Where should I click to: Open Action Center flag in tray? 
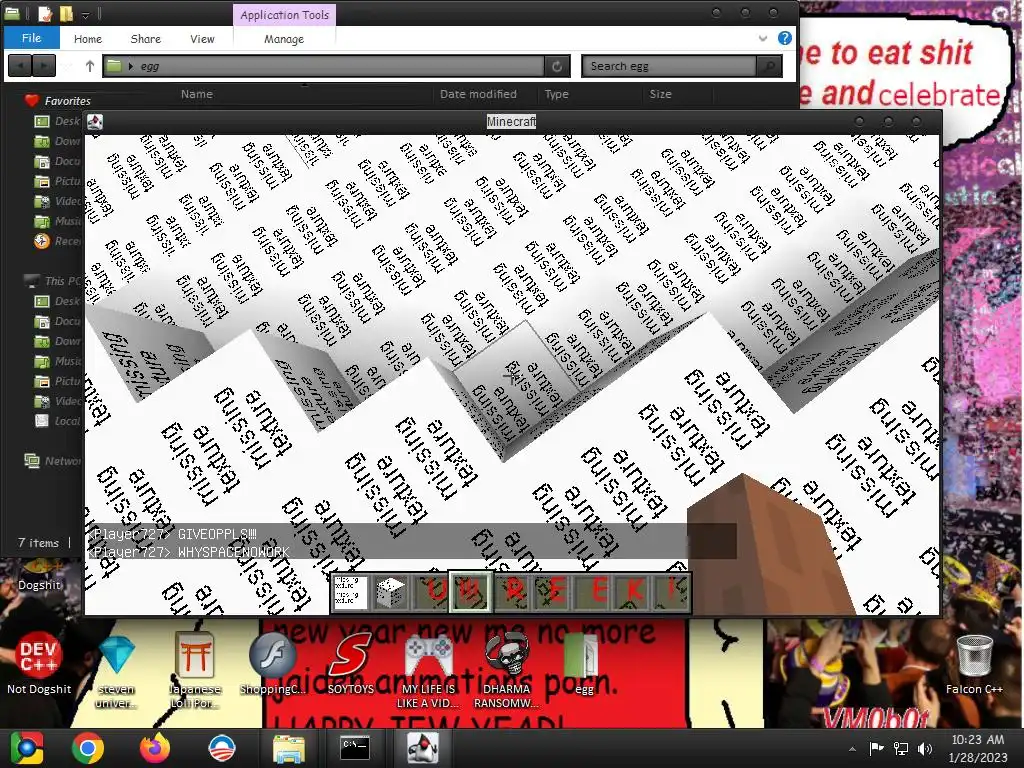(x=876, y=748)
